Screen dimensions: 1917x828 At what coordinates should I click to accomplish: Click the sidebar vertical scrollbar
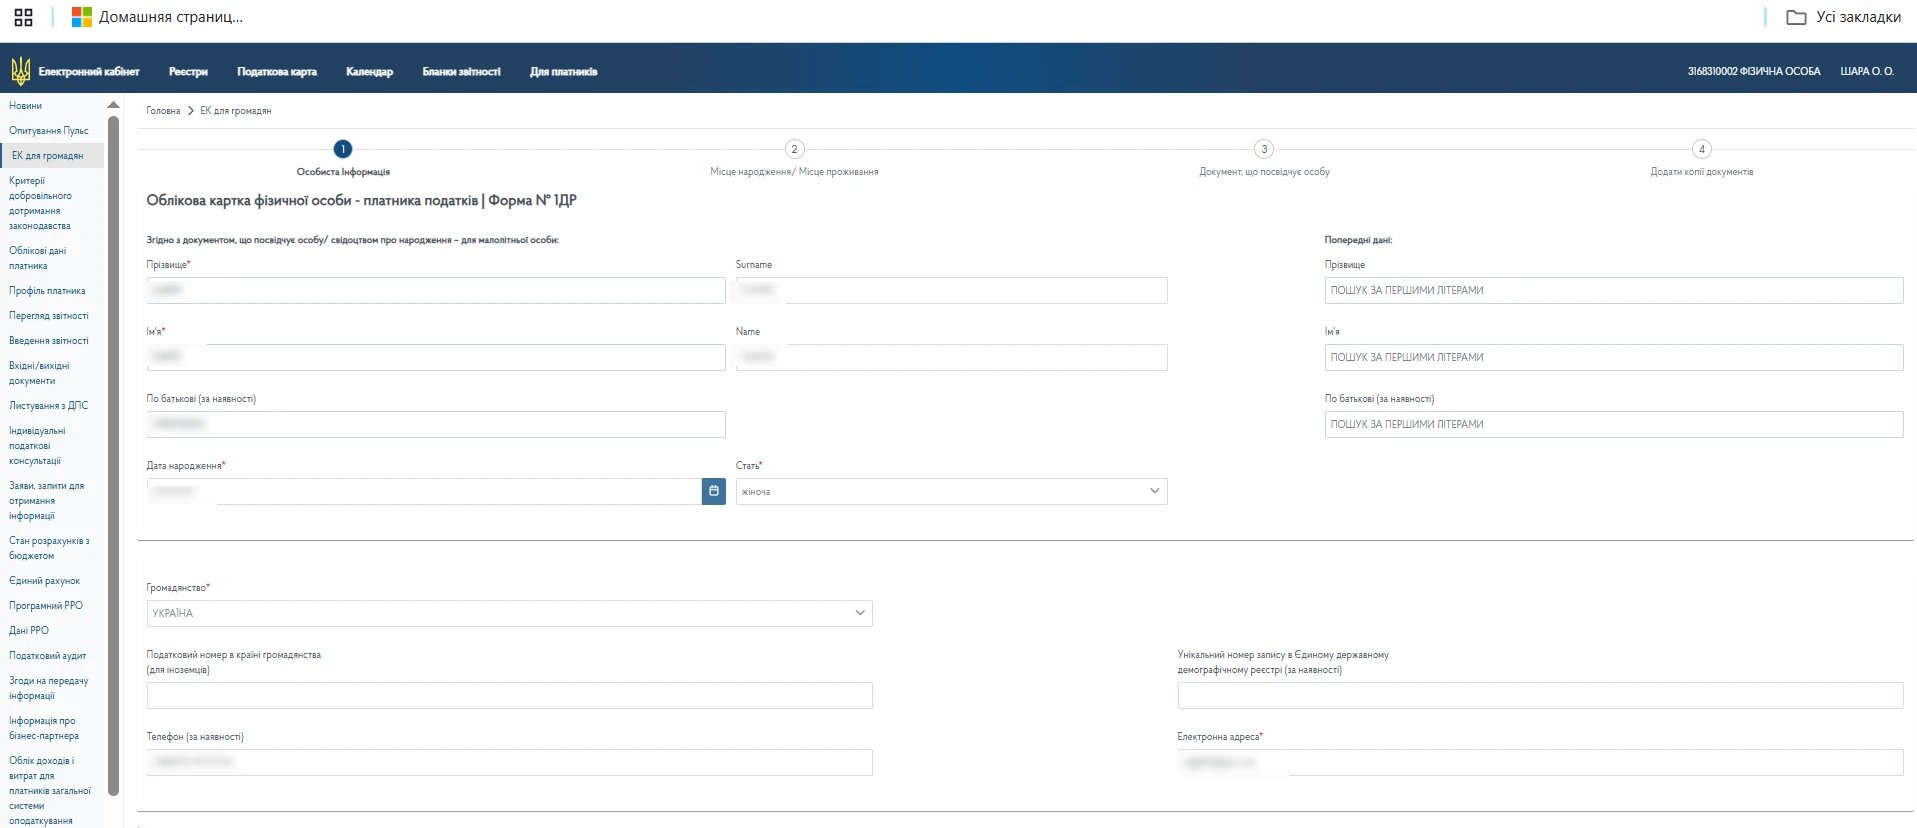pos(113,455)
